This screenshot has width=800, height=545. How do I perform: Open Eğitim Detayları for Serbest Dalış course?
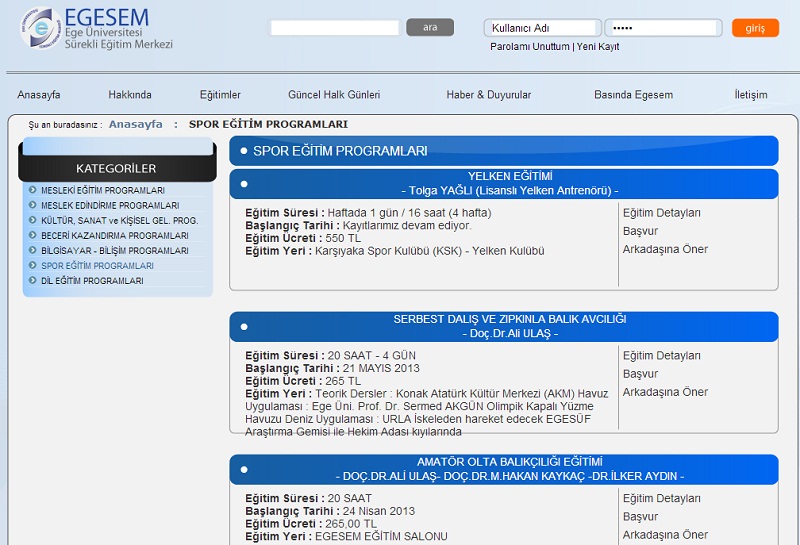point(662,356)
